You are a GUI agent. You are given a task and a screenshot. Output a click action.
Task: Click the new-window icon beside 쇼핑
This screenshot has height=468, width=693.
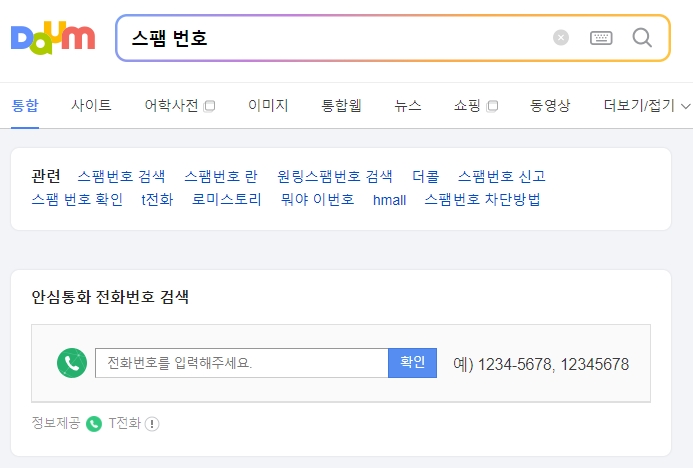492,106
